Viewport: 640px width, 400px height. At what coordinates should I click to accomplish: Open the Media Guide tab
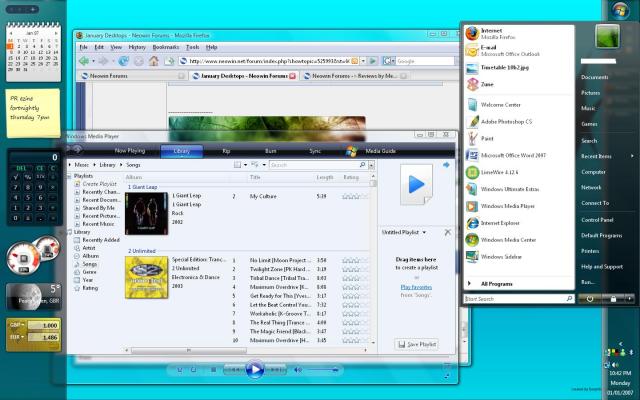[380, 151]
